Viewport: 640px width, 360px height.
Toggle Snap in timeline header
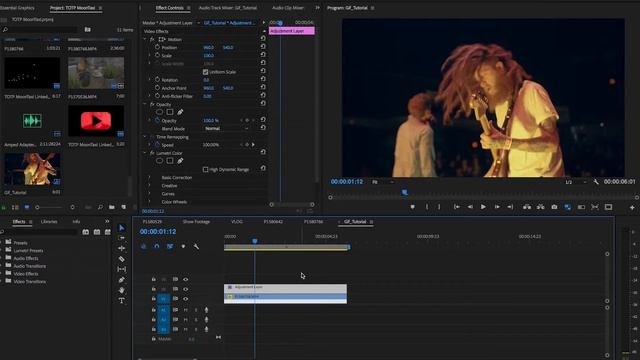pyautogui.click(x=157, y=247)
